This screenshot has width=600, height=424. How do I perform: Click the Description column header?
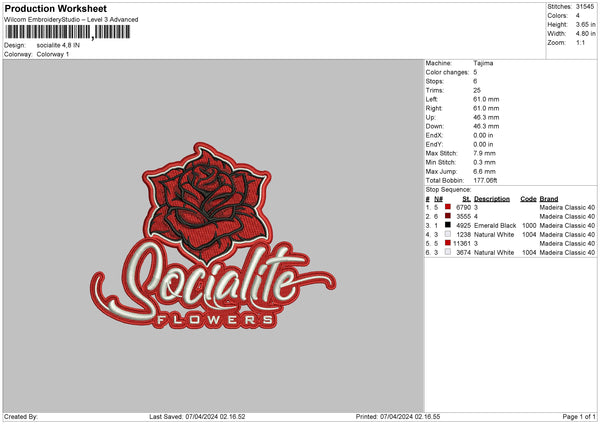pos(492,199)
